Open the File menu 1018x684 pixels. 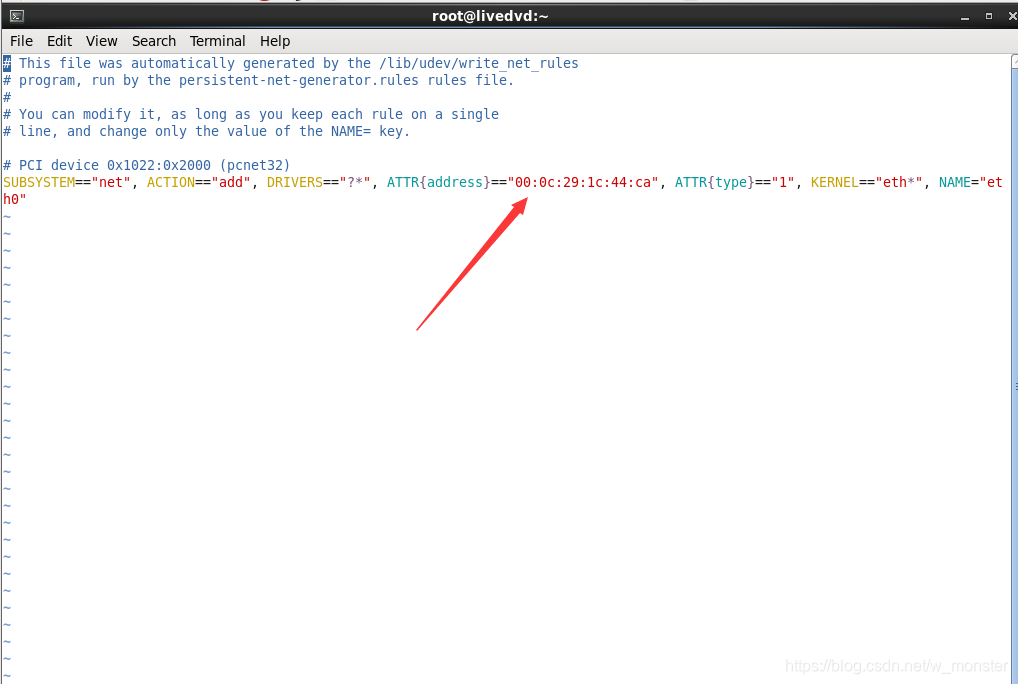point(21,41)
